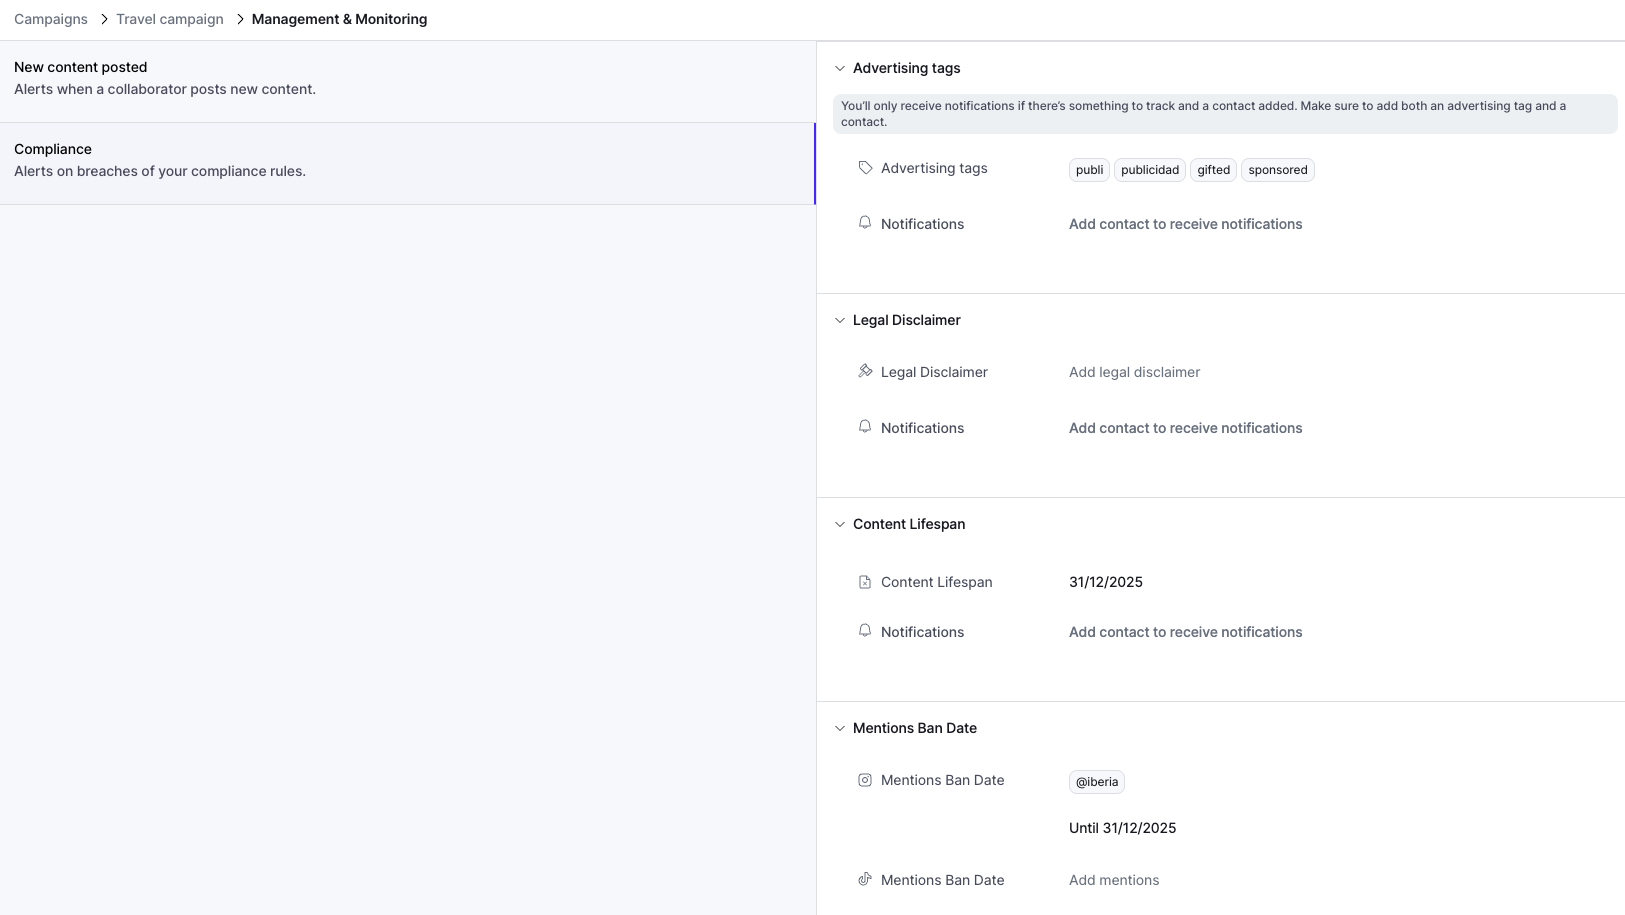
Task: Go to Campaigns in the breadcrumb
Action: (51, 19)
